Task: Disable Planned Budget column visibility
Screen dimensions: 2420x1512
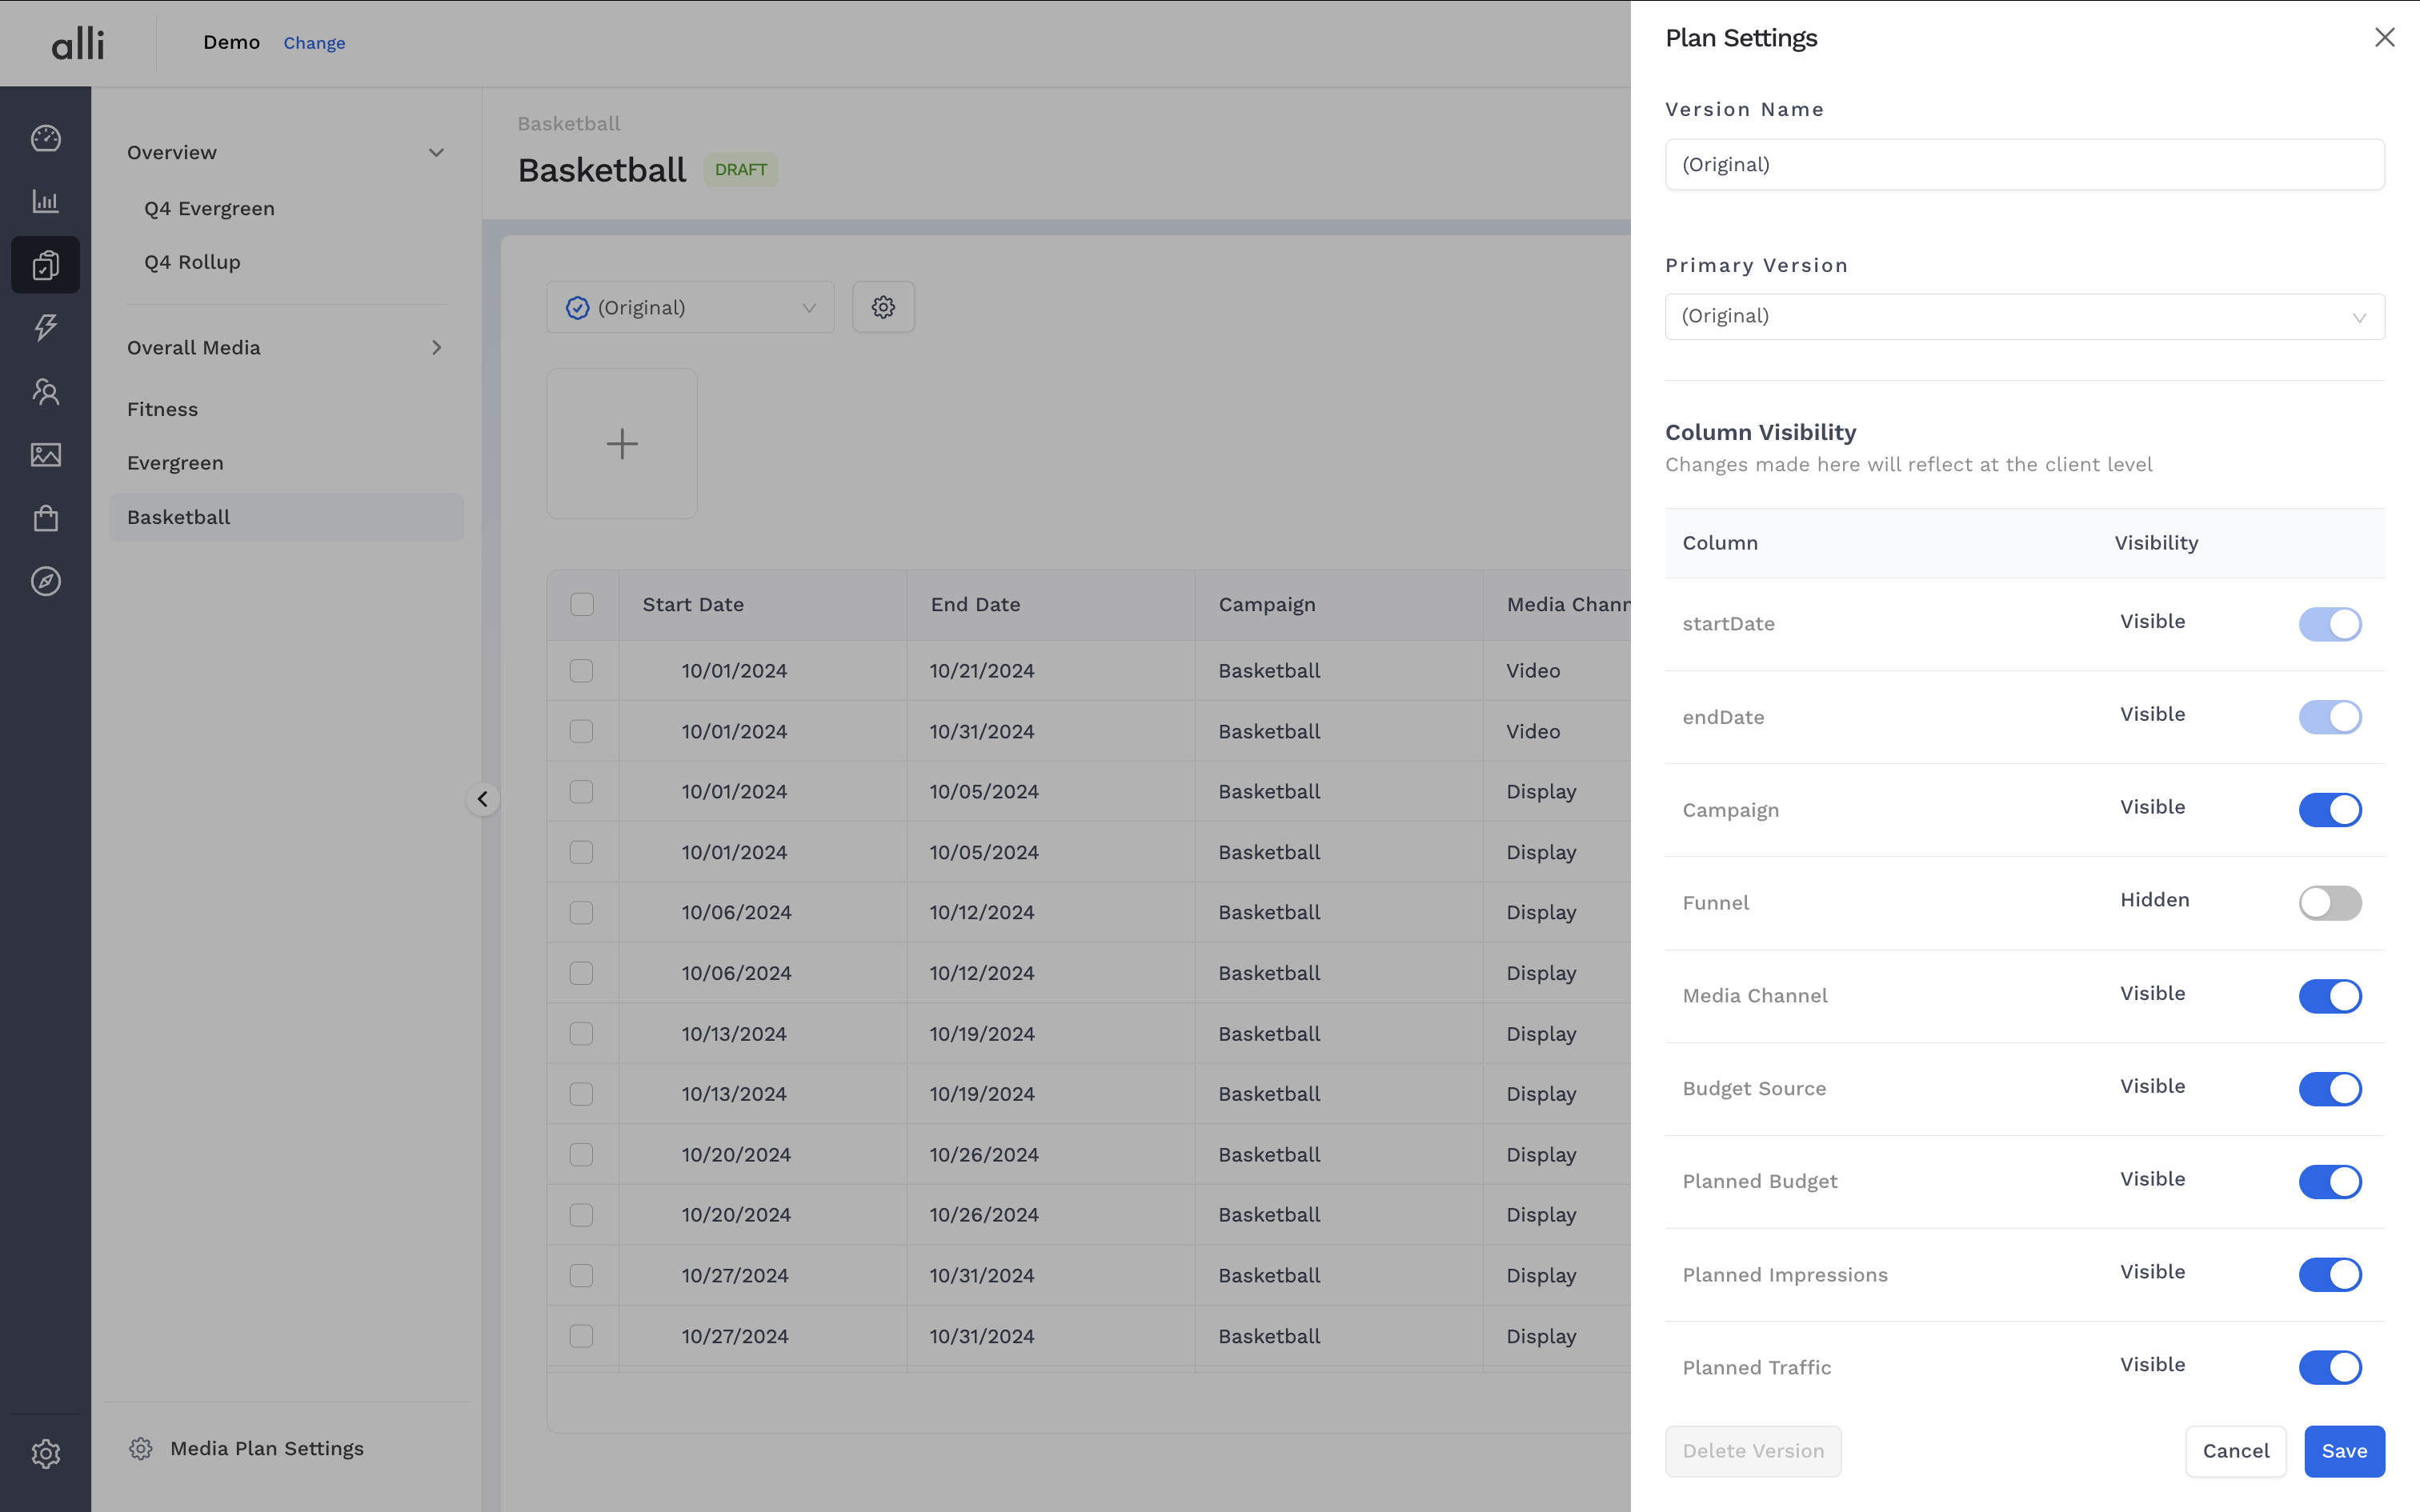Action: point(2329,1182)
